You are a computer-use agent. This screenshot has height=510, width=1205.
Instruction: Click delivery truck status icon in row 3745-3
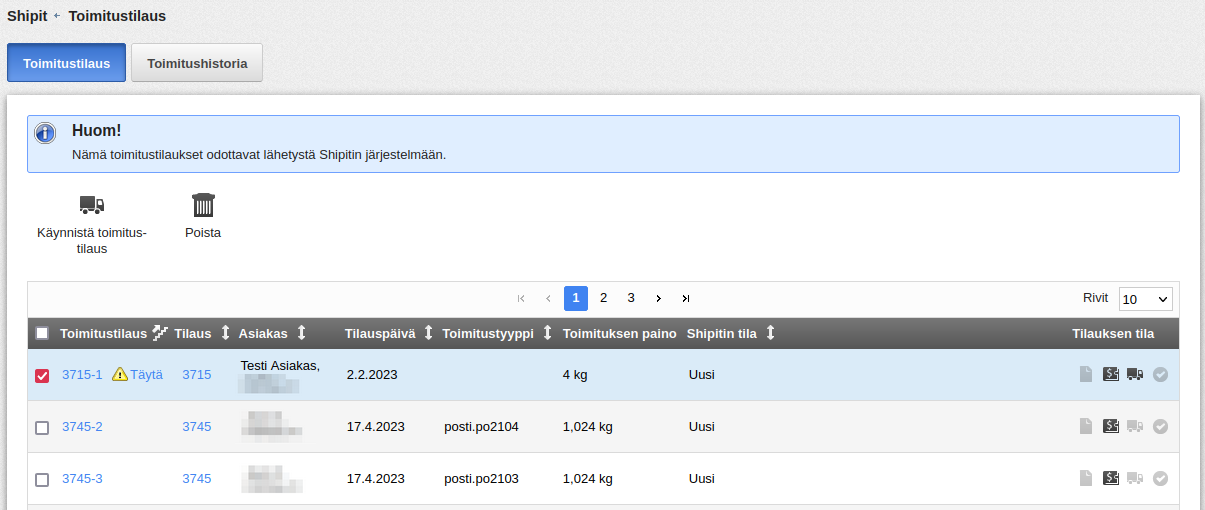pos(1135,478)
